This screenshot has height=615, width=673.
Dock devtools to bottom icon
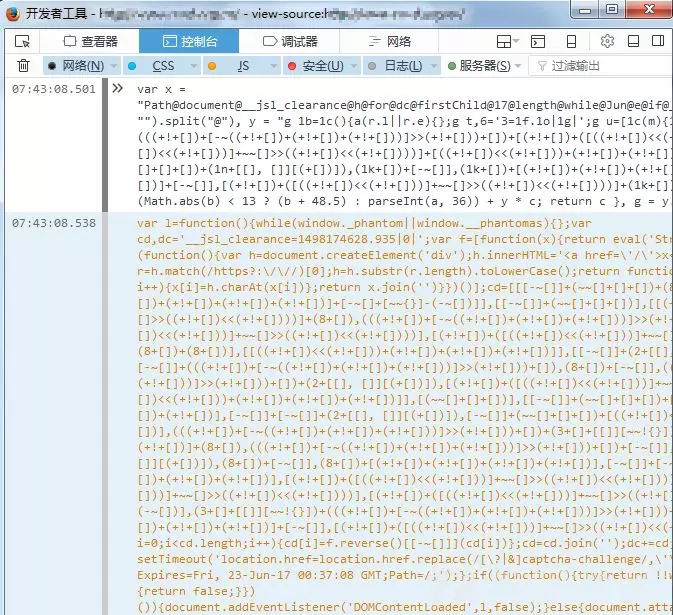pyautogui.click(x=633, y=41)
